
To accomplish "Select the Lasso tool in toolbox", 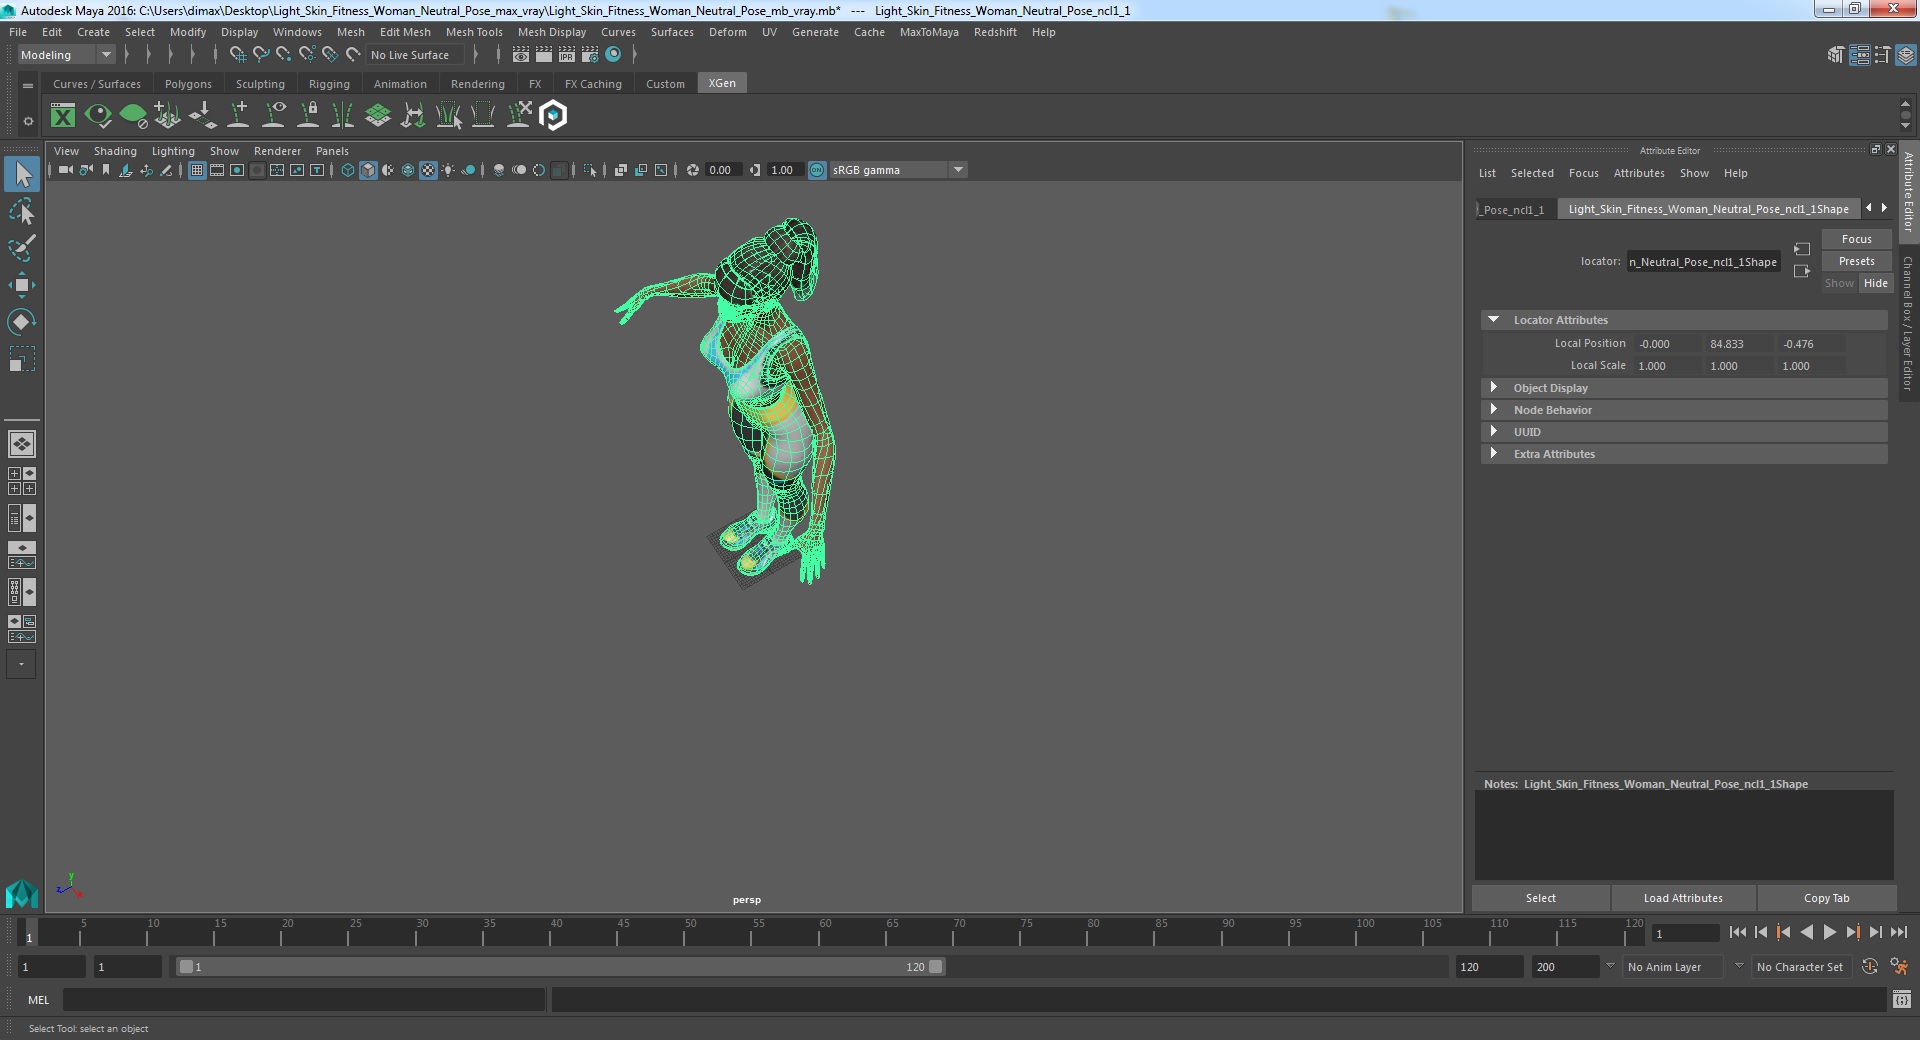I will click(x=21, y=211).
